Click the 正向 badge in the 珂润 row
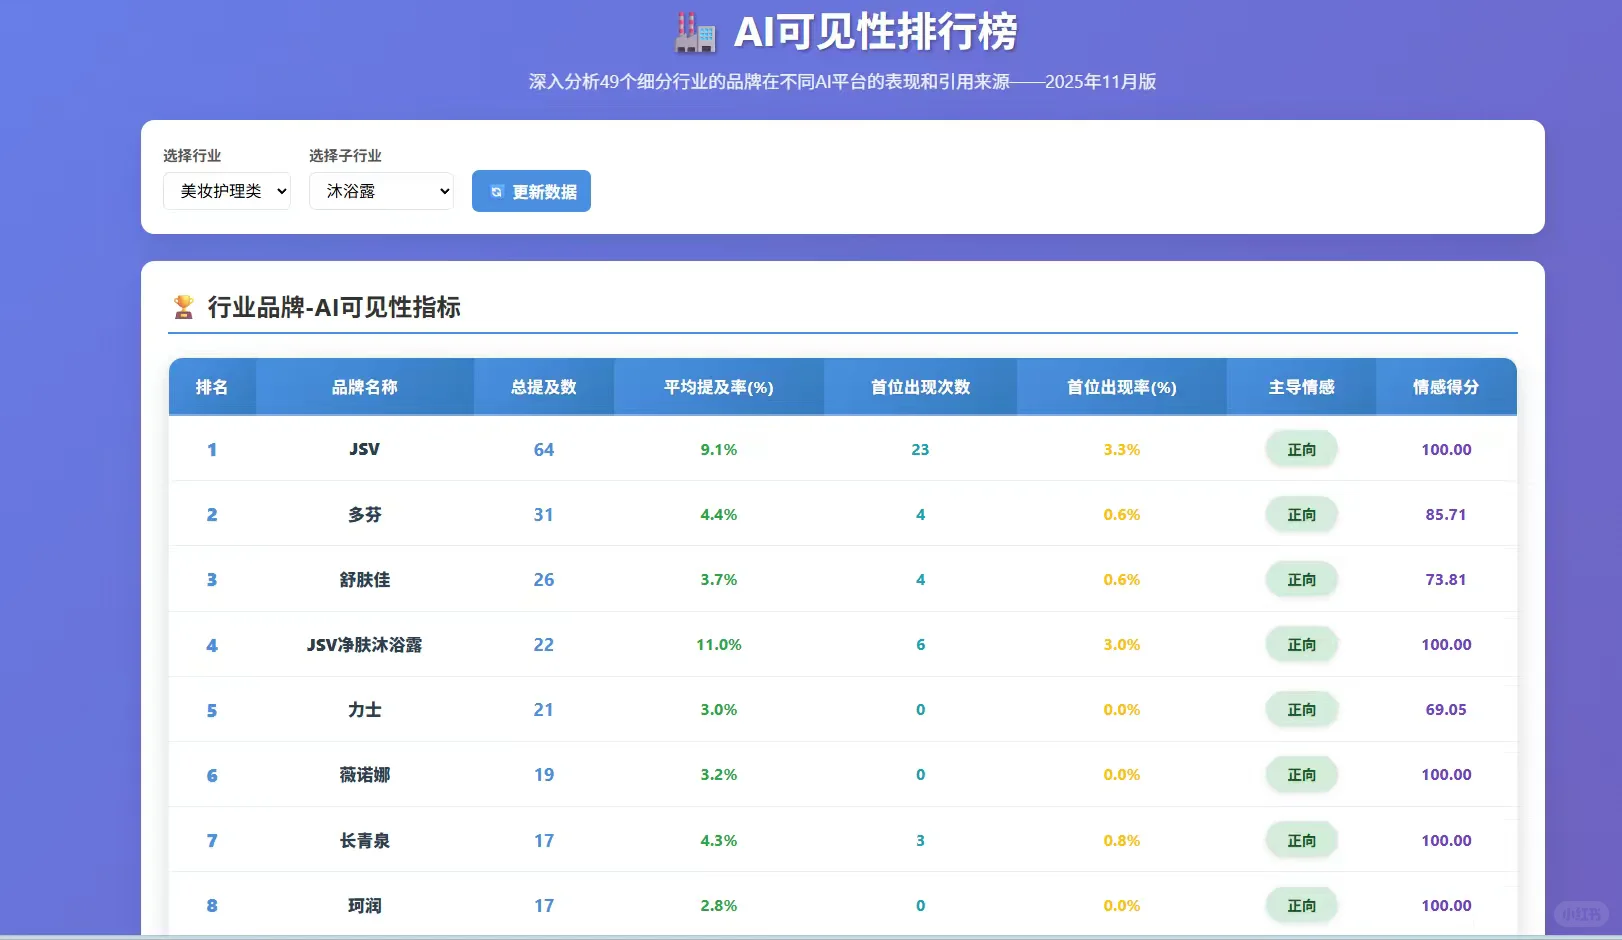The height and width of the screenshot is (940, 1622). pos(1301,905)
